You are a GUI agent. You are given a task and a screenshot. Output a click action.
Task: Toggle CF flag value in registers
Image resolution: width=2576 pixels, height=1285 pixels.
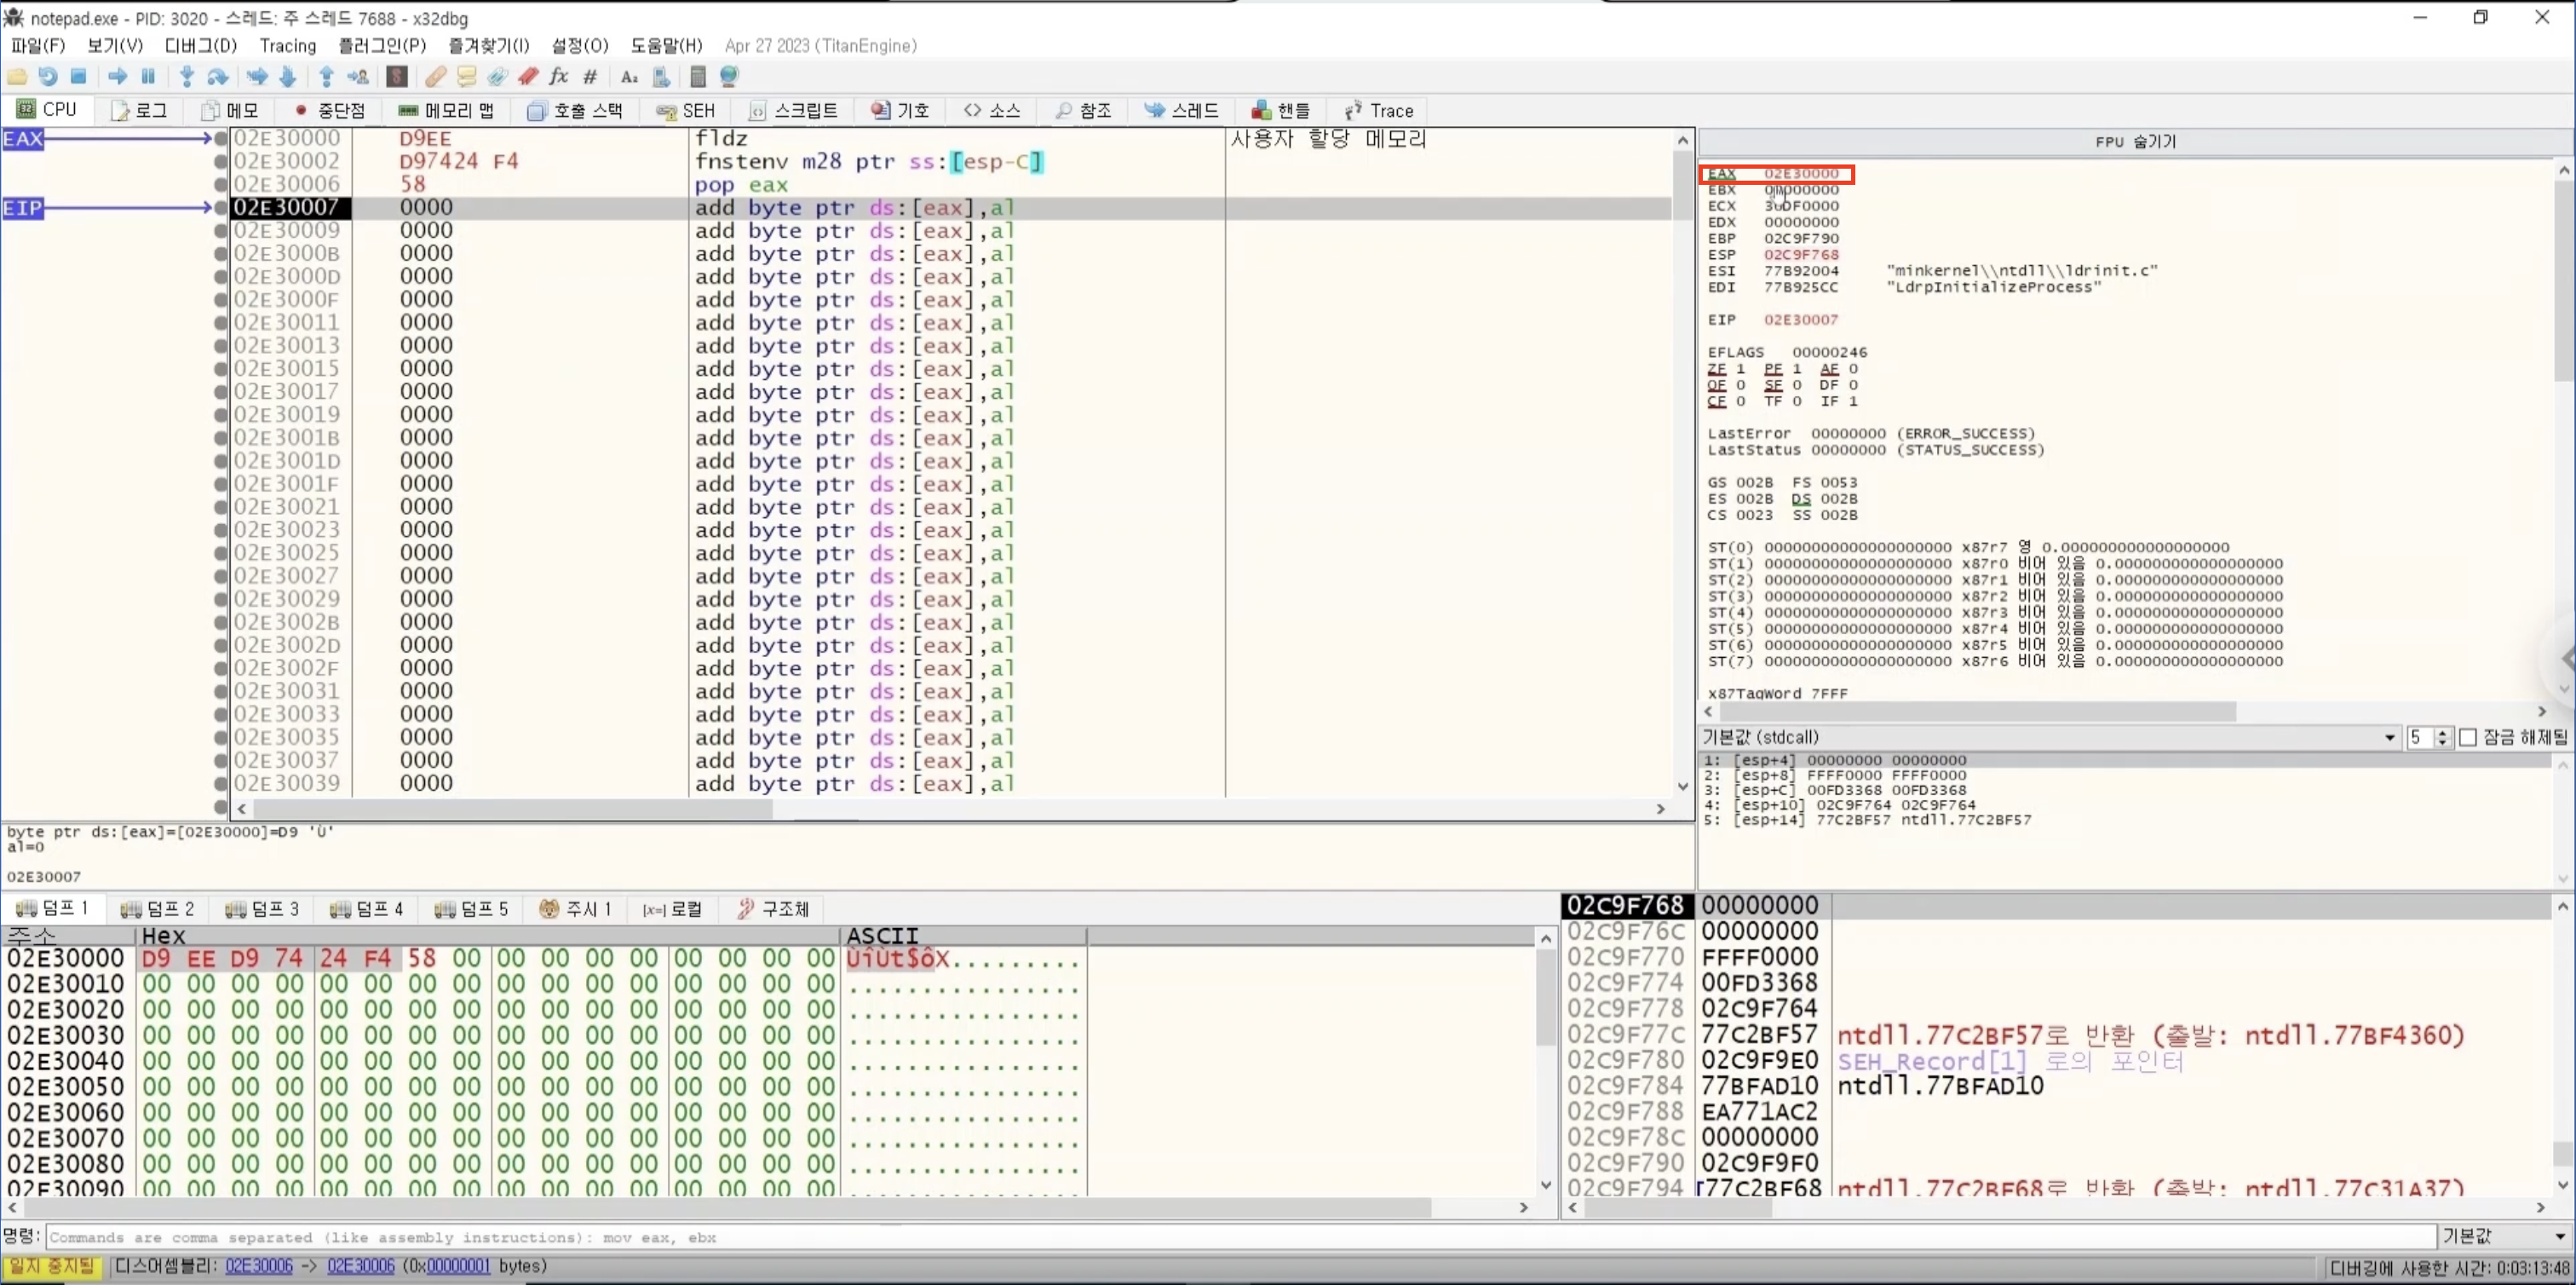[x=1741, y=402]
